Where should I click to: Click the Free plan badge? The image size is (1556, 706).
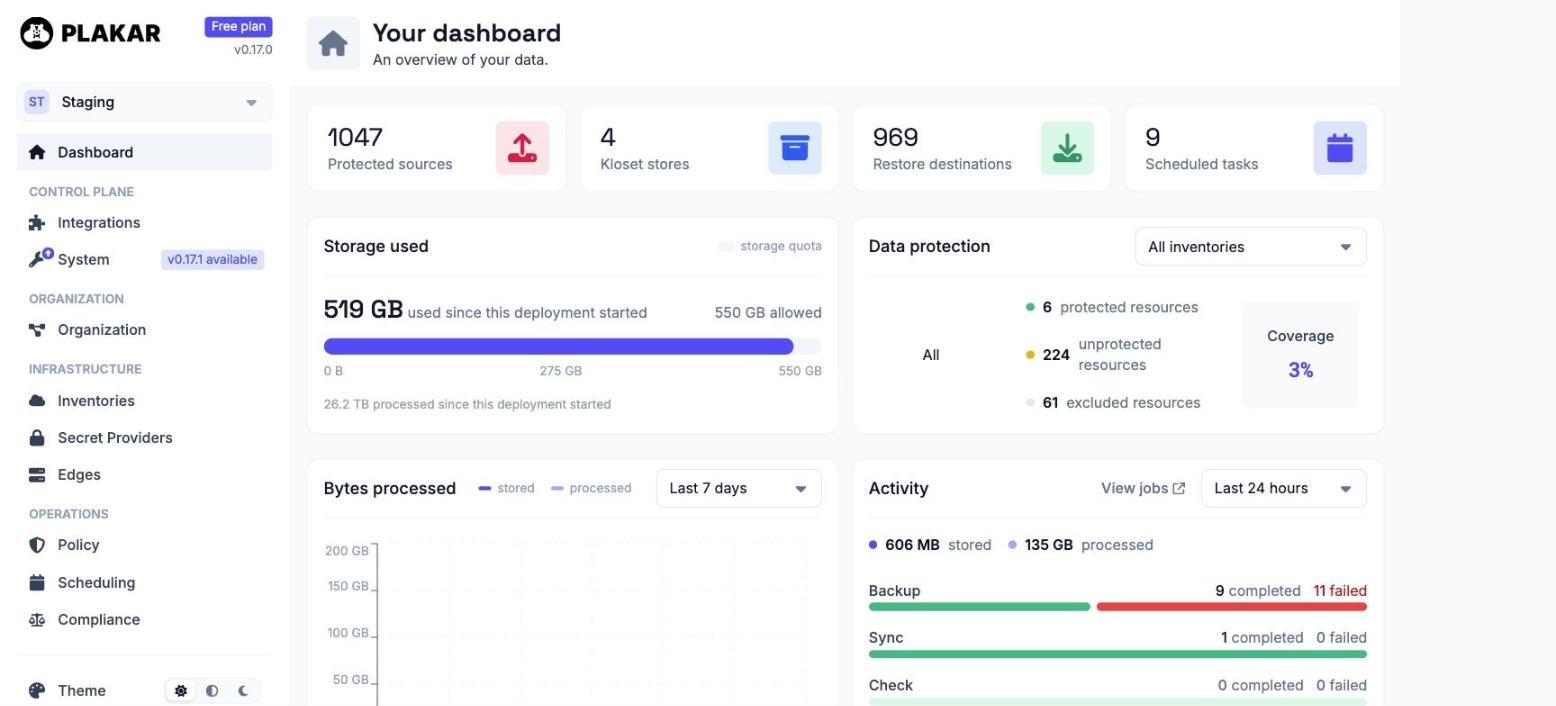tap(238, 27)
